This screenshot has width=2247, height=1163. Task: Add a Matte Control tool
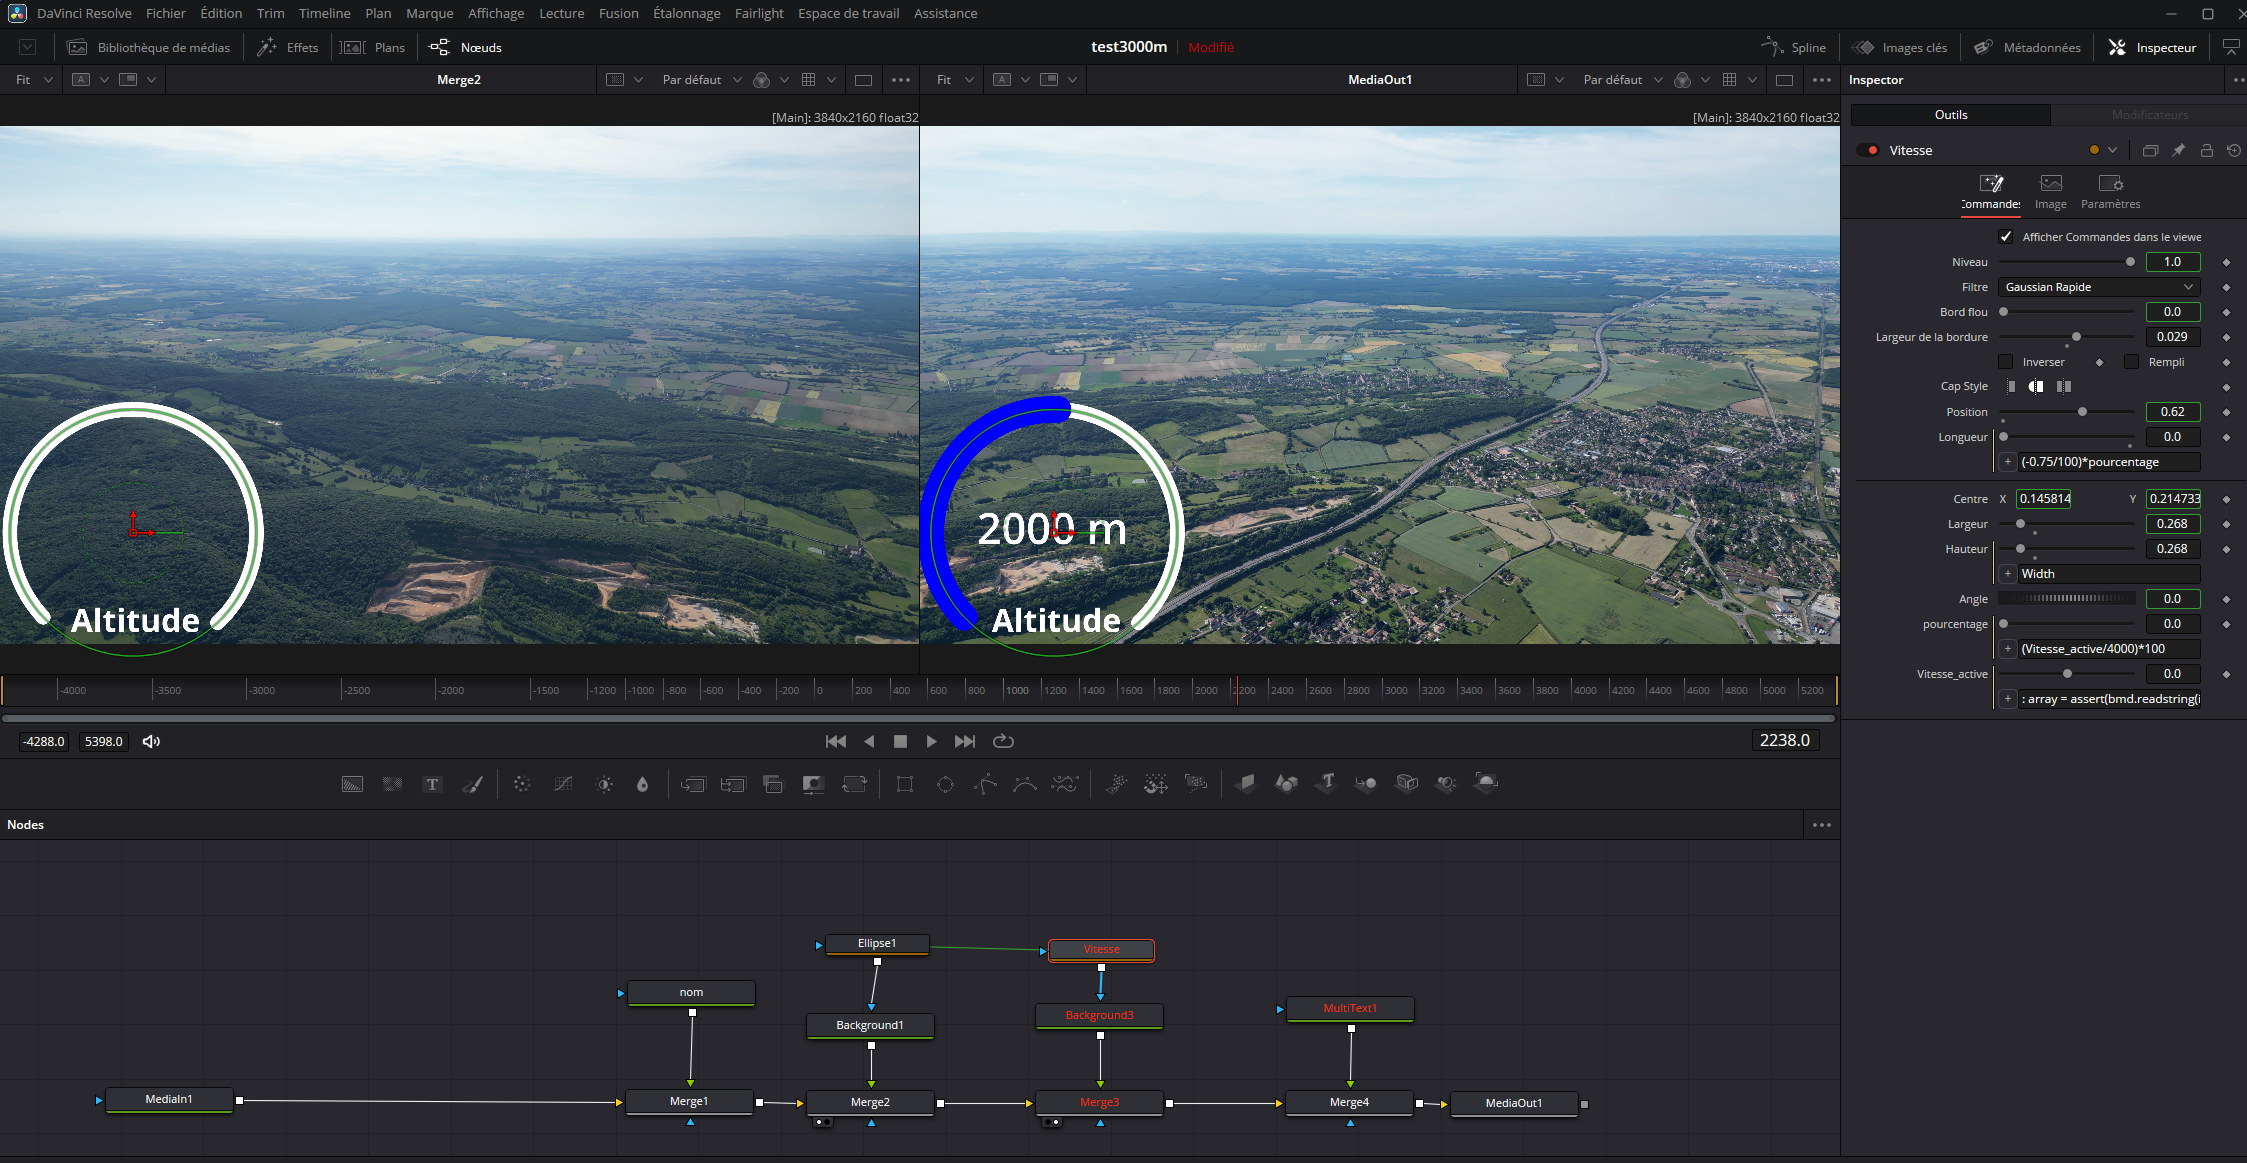(x=813, y=784)
